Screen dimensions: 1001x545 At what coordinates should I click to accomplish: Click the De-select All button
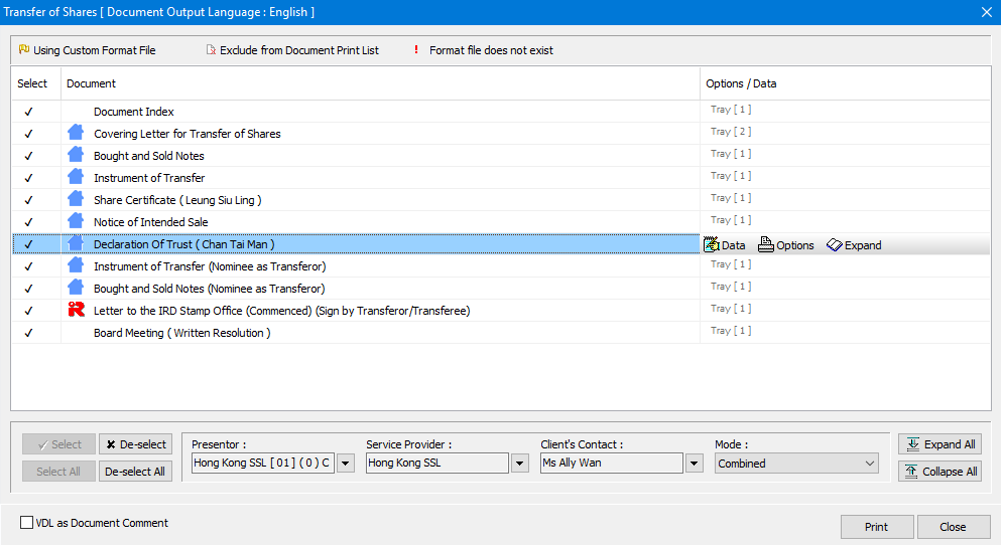tap(135, 472)
